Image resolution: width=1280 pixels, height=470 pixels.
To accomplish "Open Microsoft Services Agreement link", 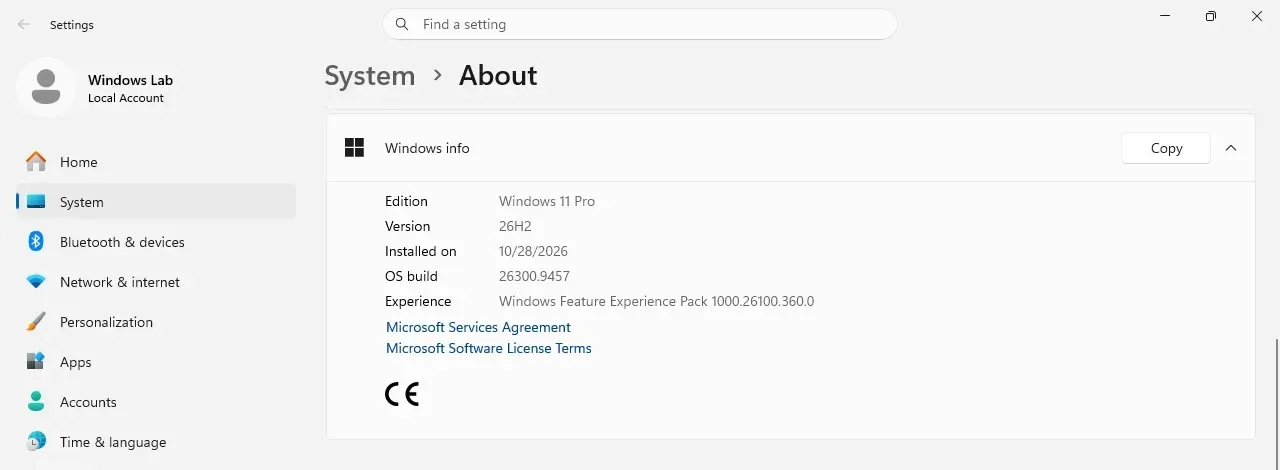I will (478, 327).
